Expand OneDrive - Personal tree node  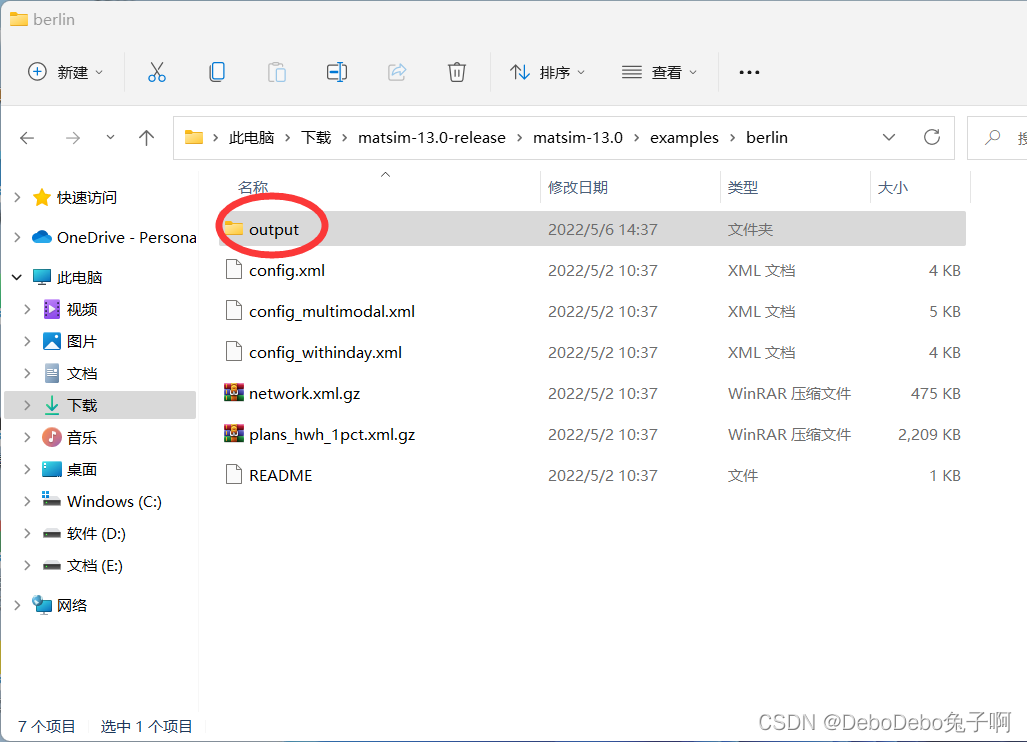point(18,237)
